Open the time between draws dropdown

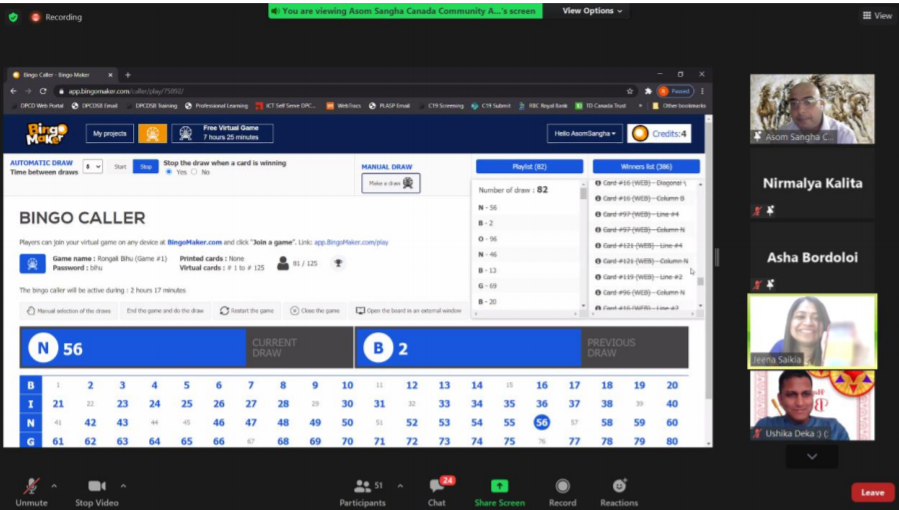click(92, 167)
